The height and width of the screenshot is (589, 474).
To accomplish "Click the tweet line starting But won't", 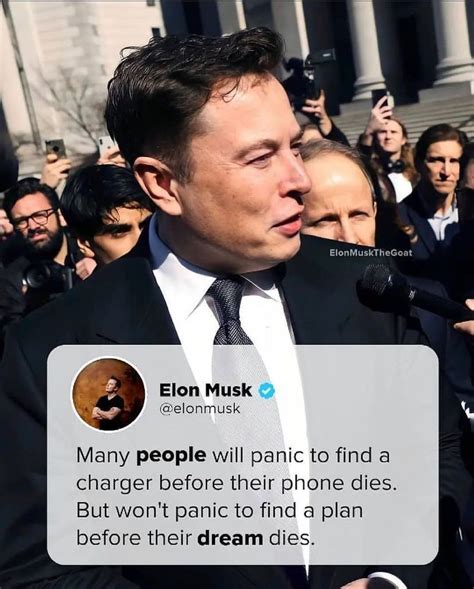I will [220, 511].
